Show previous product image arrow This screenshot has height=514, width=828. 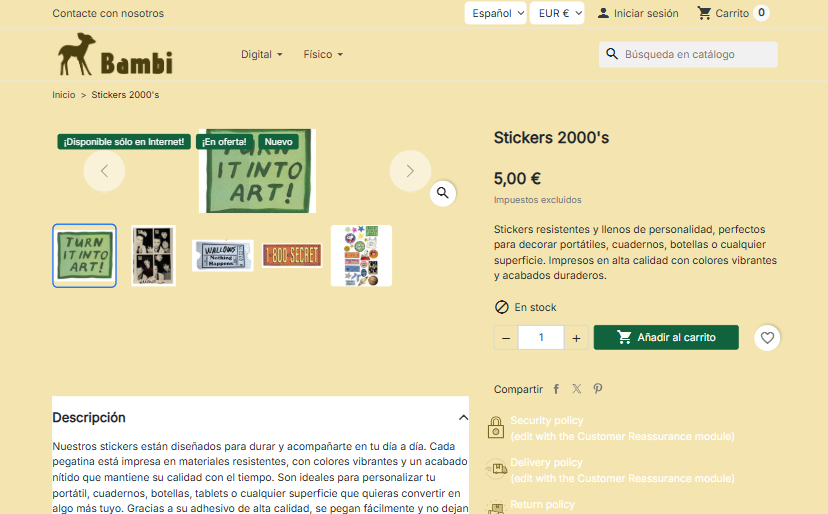(x=104, y=171)
